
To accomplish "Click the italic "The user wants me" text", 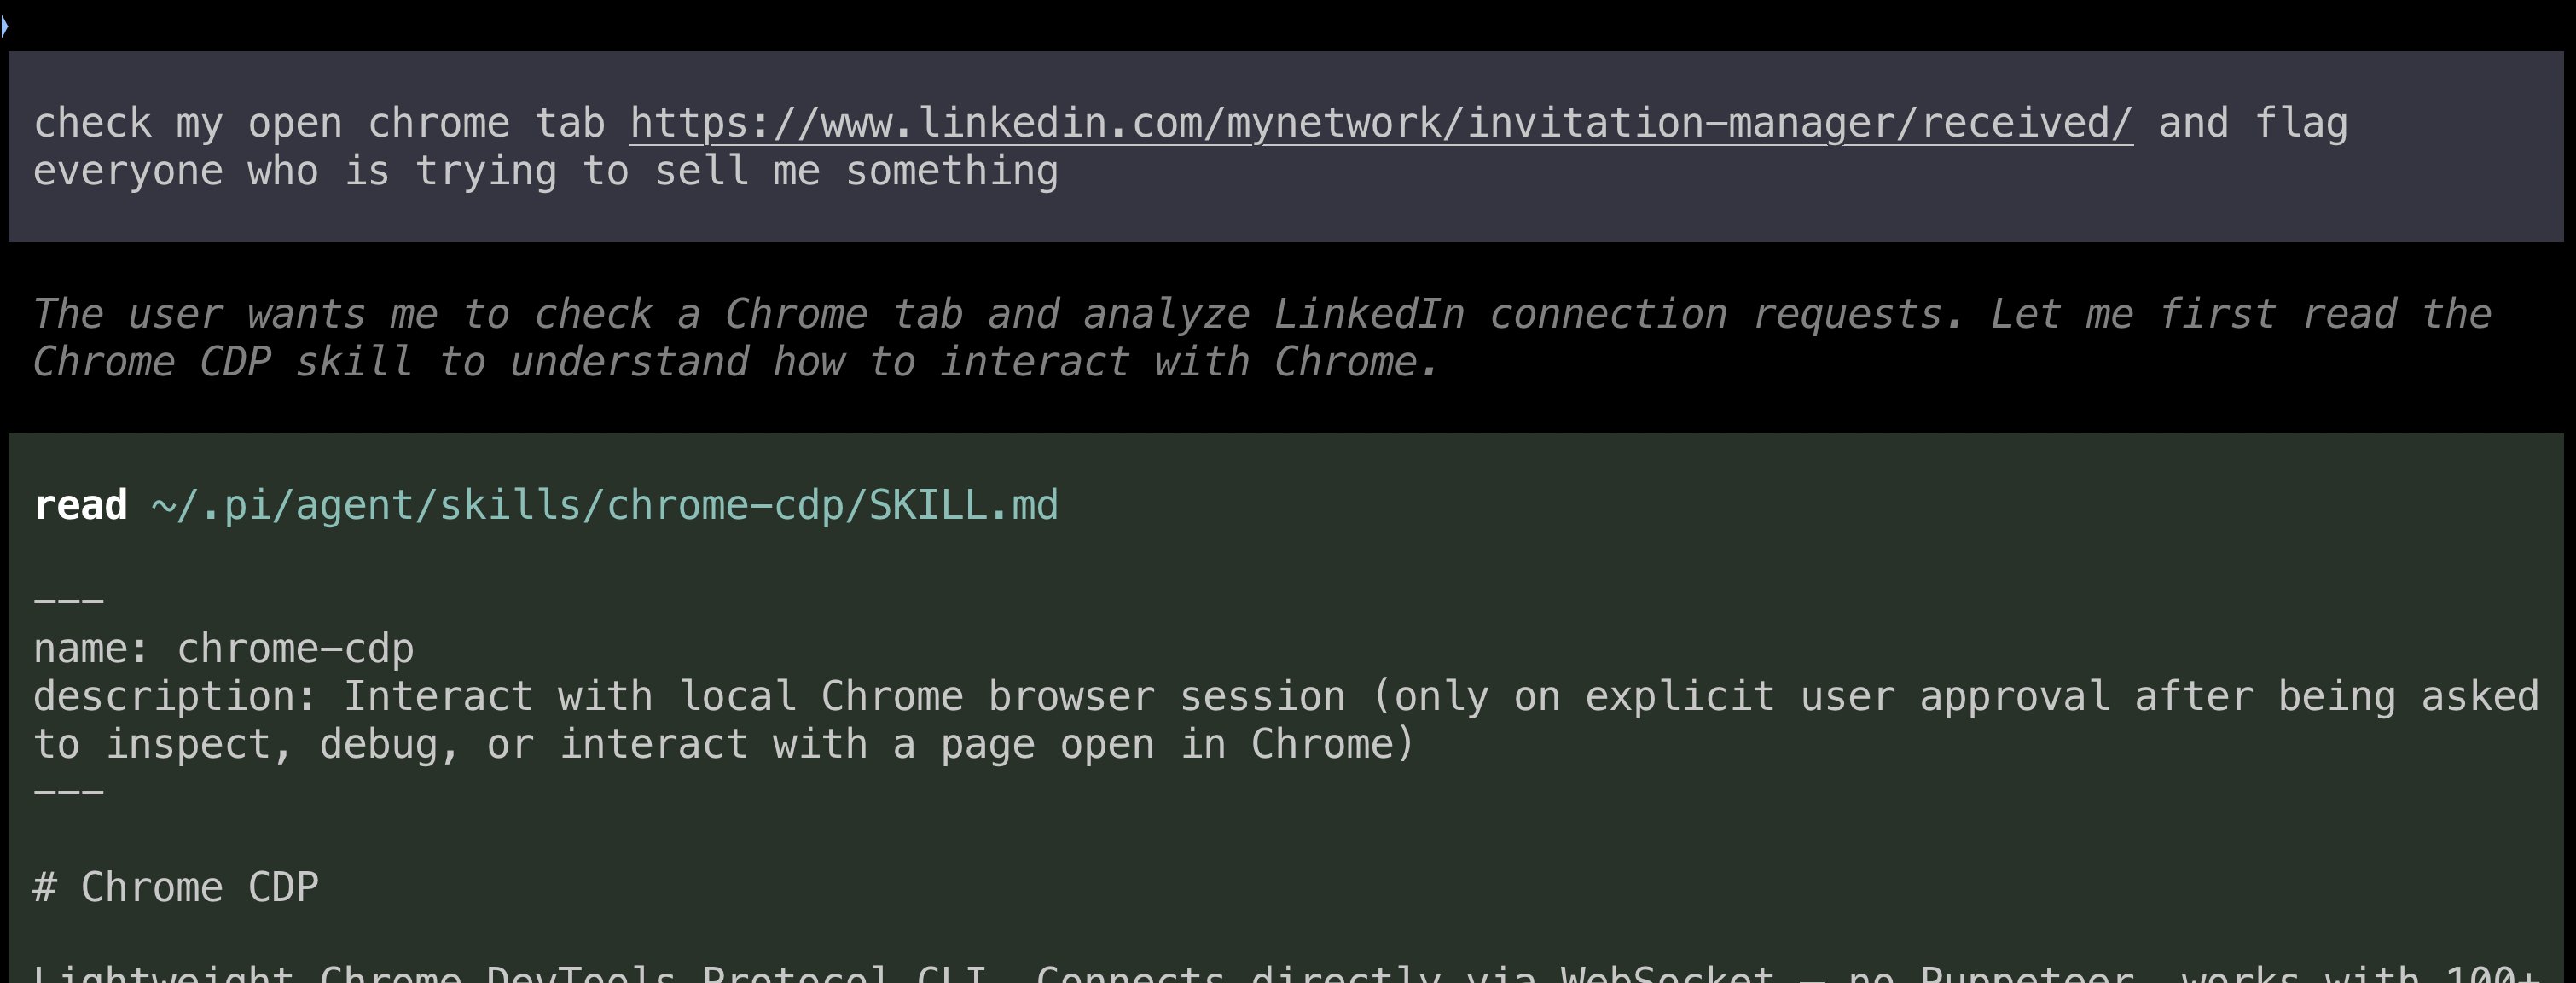I will (x=234, y=315).
